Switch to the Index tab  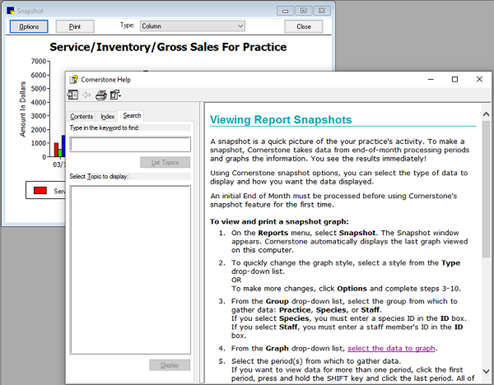tap(107, 116)
